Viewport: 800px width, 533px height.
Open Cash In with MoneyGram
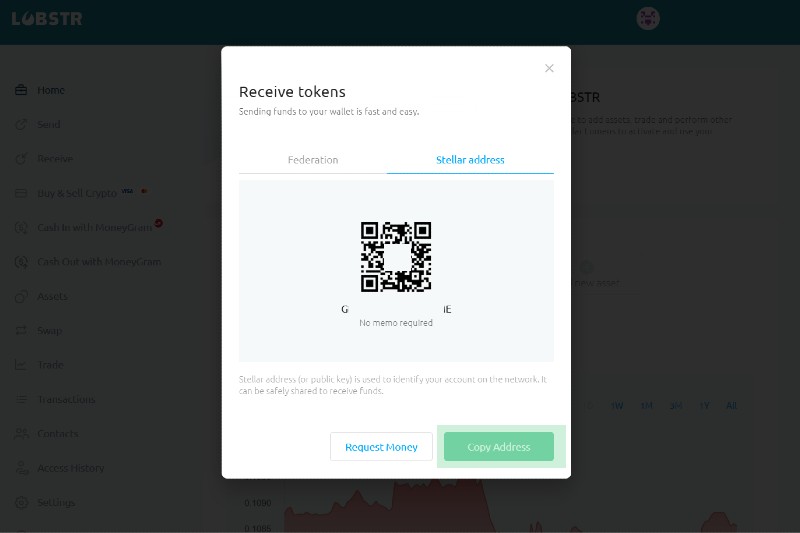94,228
